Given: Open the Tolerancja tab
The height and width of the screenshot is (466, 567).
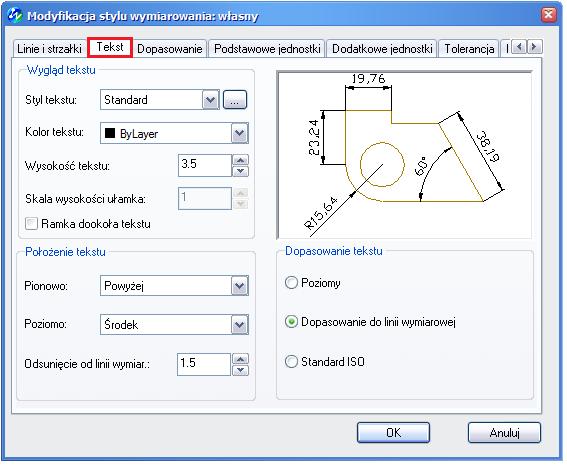Looking at the screenshot, I should pos(469,49).
